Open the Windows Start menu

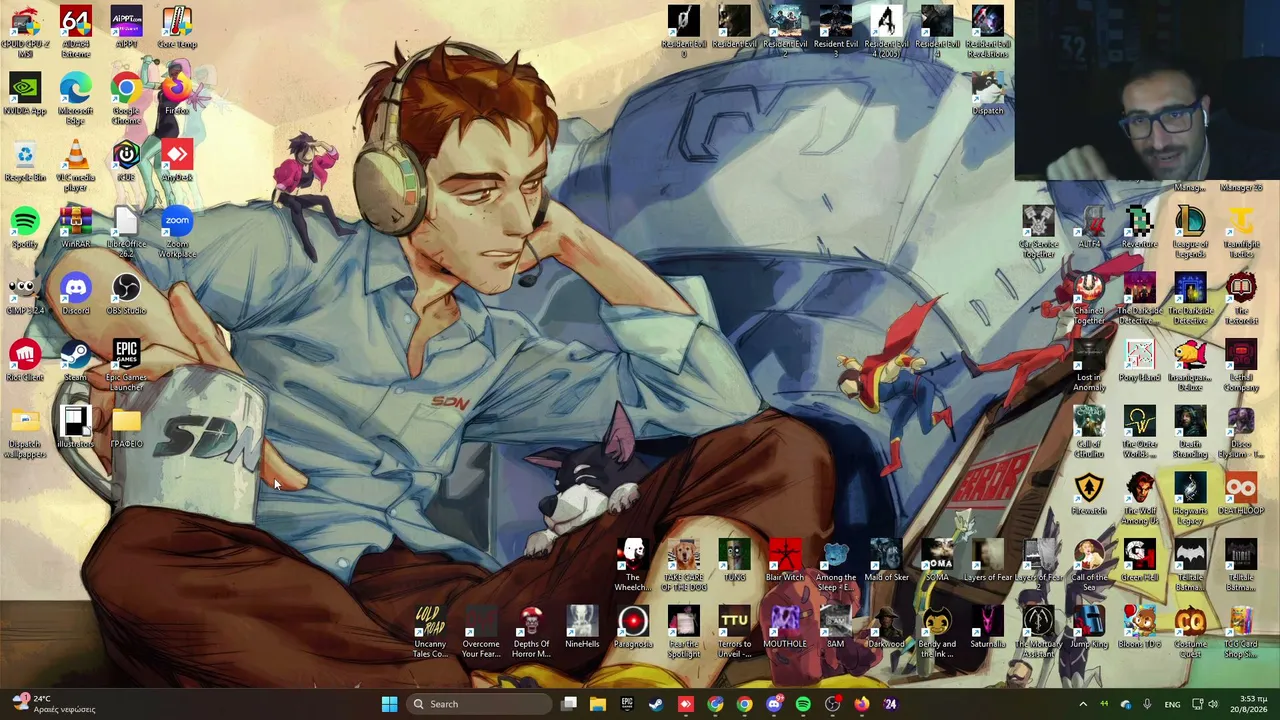(389, 704)
